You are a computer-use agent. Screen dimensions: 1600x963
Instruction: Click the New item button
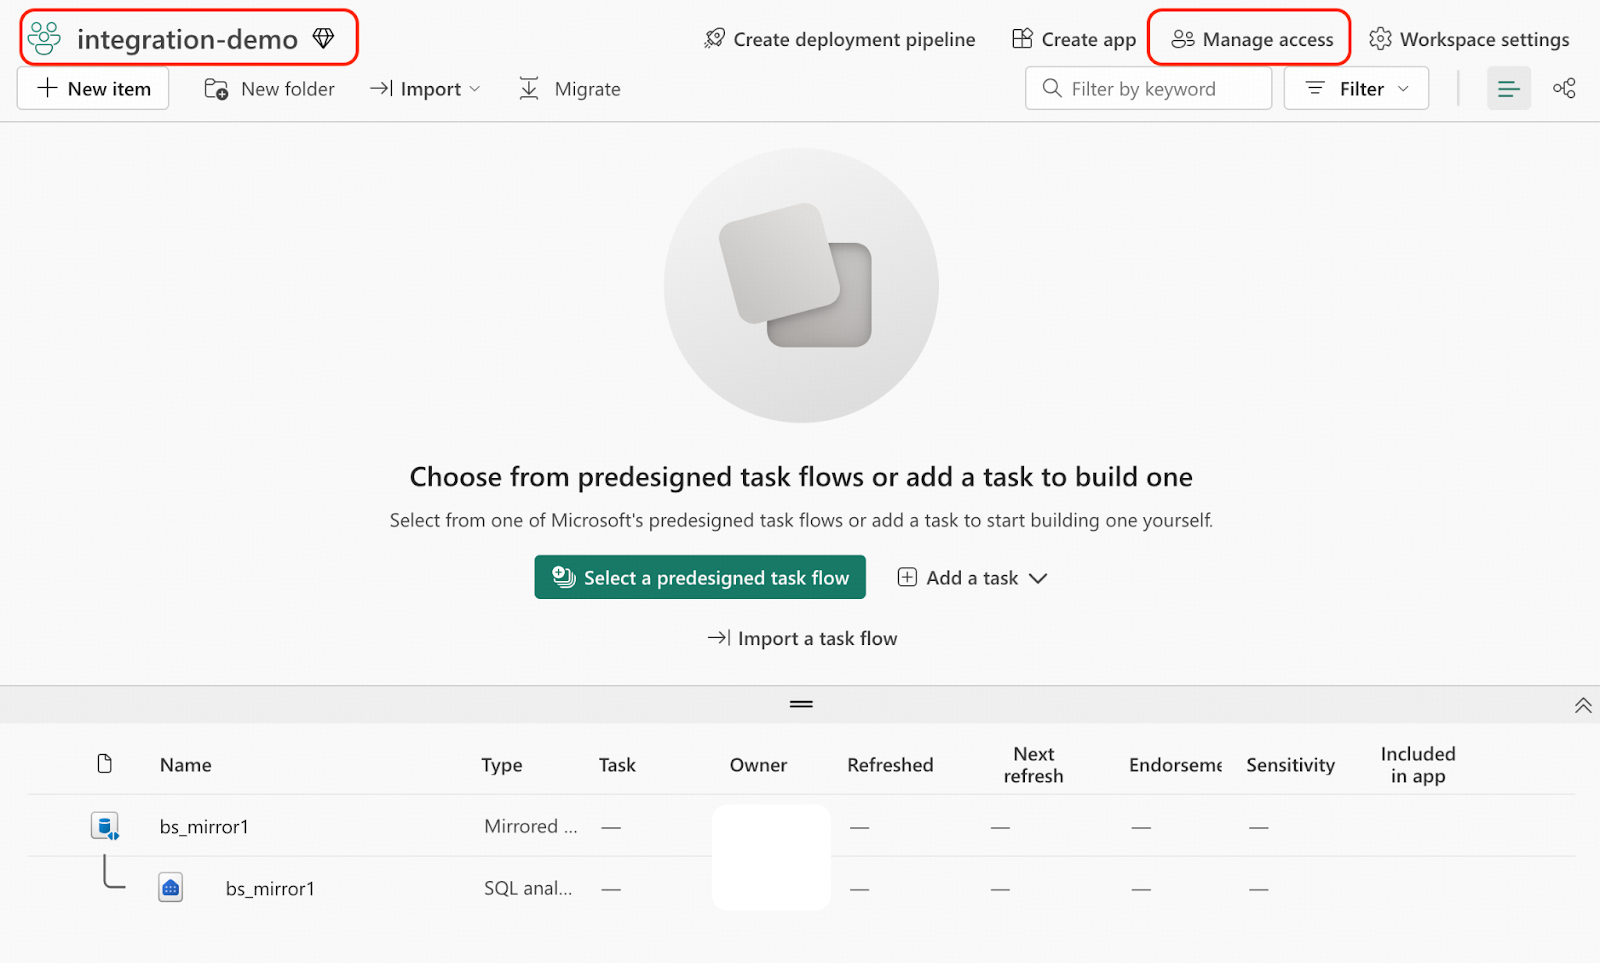click(x=93, y=89)
